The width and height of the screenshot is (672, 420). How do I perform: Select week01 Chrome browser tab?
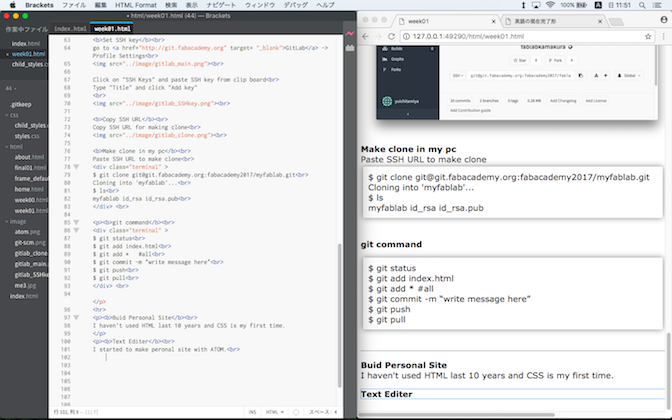click(446, 21)
